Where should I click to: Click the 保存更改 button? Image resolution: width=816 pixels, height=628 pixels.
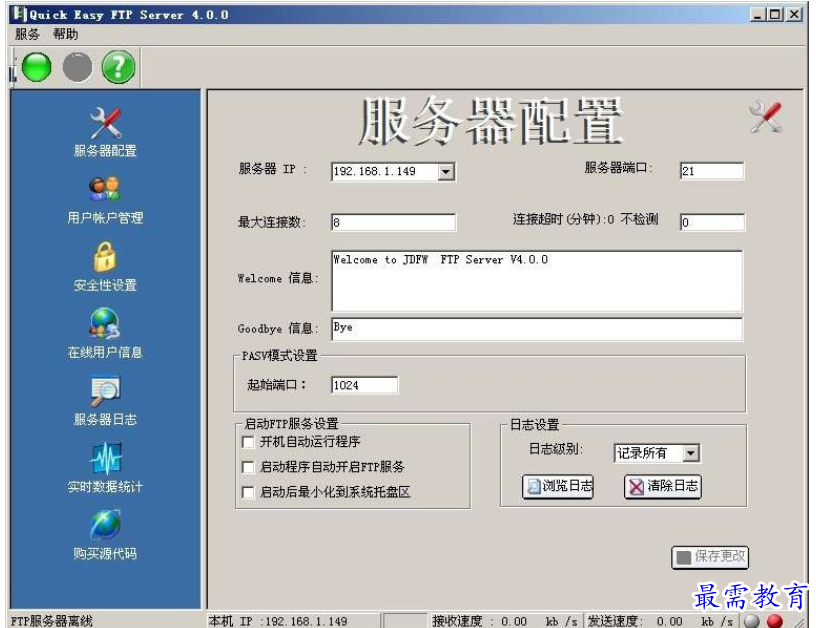pyautogui.click(x=710, y=557)
